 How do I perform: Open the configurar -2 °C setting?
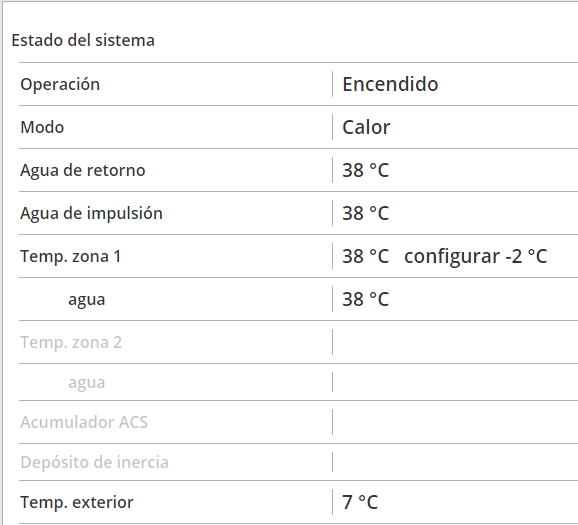pyautogui.click(x=476, y=257)
